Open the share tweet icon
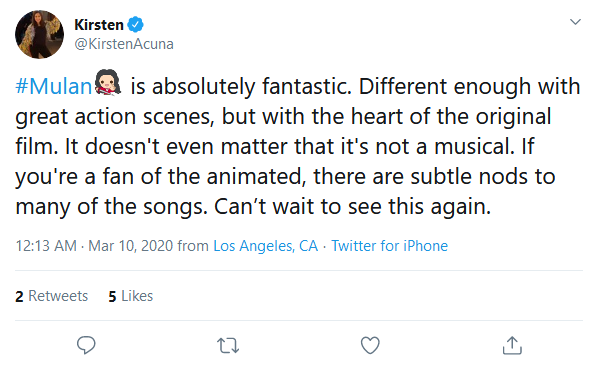Image resolution: width=598 pixels, height=369 pixels. (x=512, y=345)
